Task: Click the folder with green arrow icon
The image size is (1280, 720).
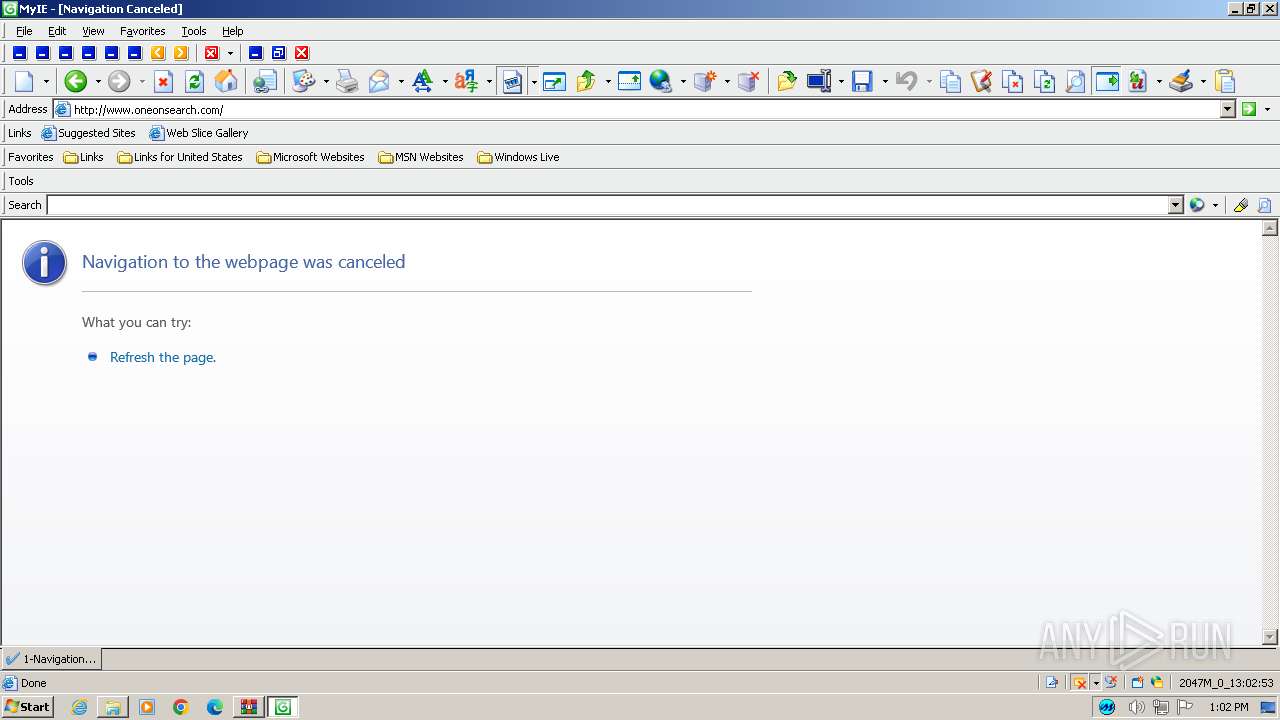Action: (x=787, y=82)
